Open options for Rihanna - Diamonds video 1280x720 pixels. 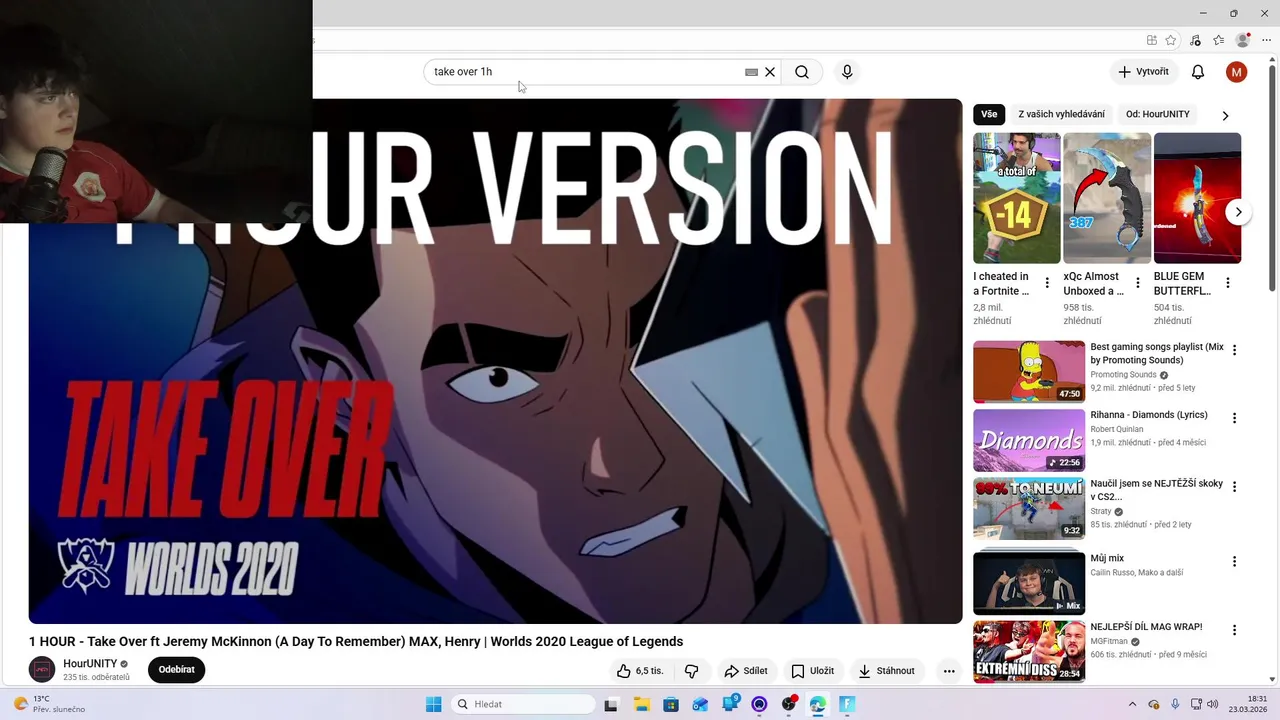pos(1234,418)
